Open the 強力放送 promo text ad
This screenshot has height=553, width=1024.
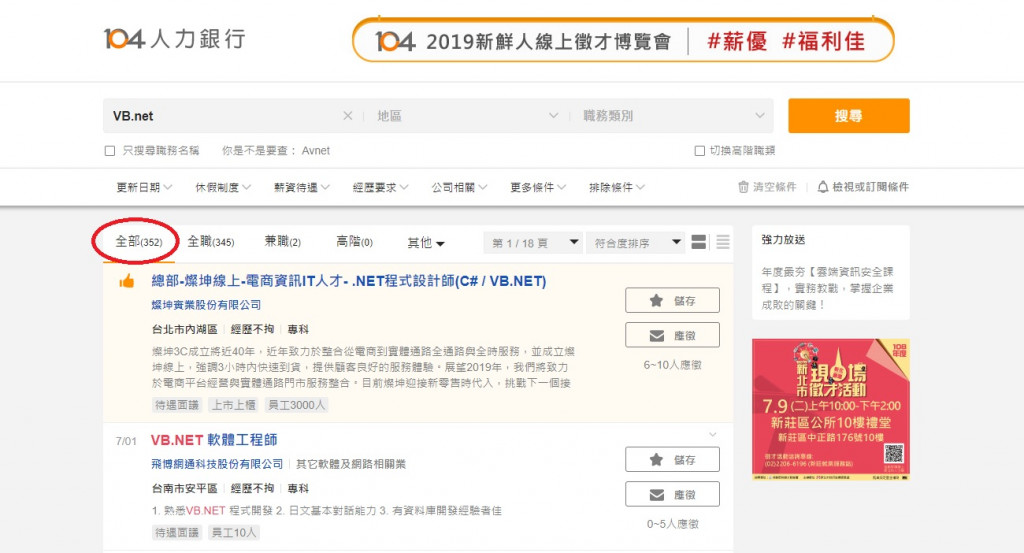pyautogui.click(x=830, y=273)
